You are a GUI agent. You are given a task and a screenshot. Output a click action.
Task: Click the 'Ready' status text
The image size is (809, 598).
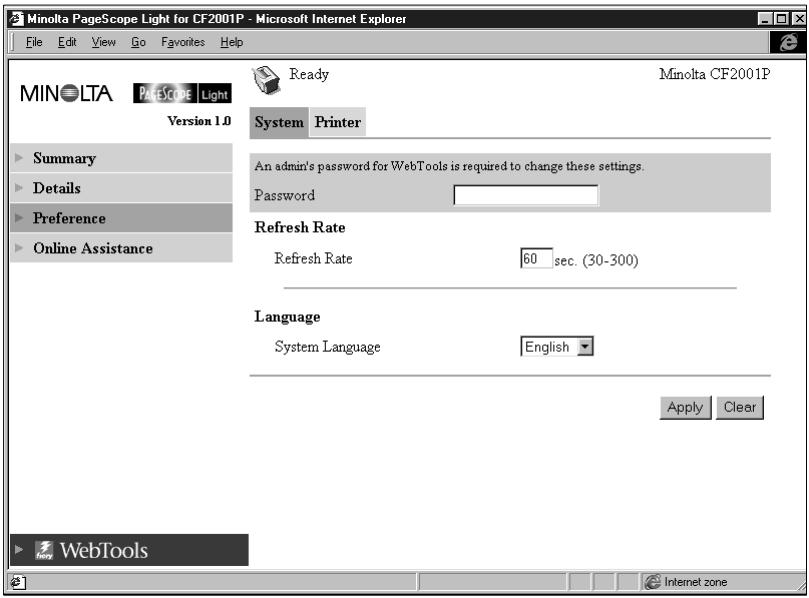(x=309, y=75)
